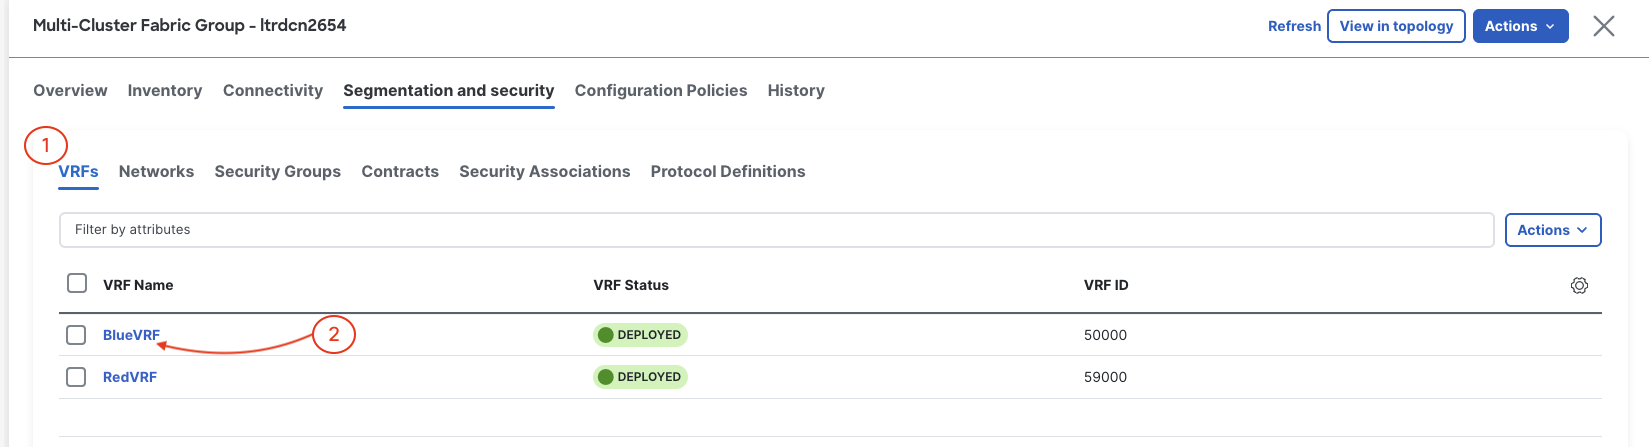The height and width of the screenshot is (447, 1649).
Task: Close the fabric group panel
Action: (1604, 26)
